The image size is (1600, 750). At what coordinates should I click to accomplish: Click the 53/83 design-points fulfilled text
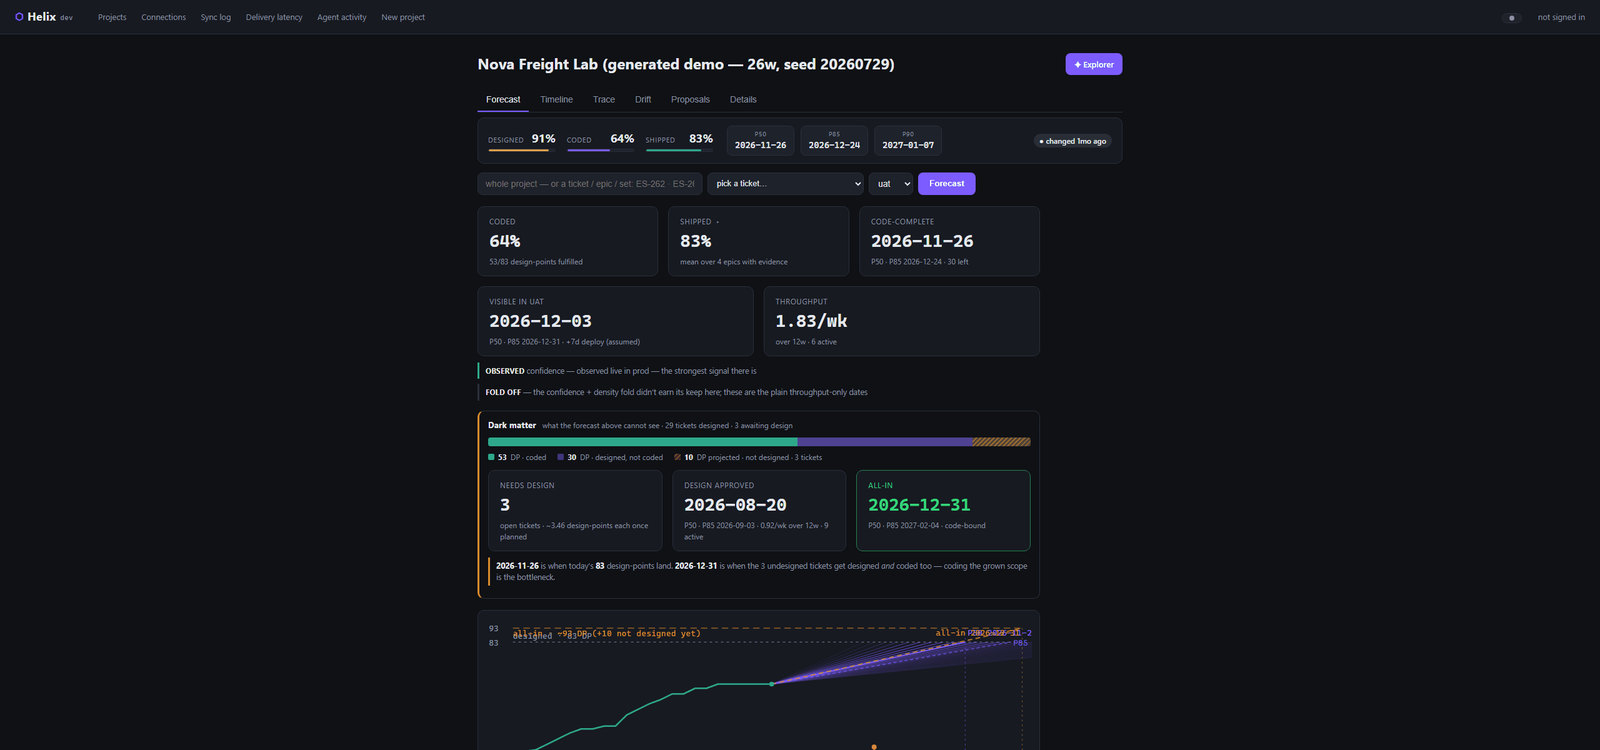[x=536, y=262]
